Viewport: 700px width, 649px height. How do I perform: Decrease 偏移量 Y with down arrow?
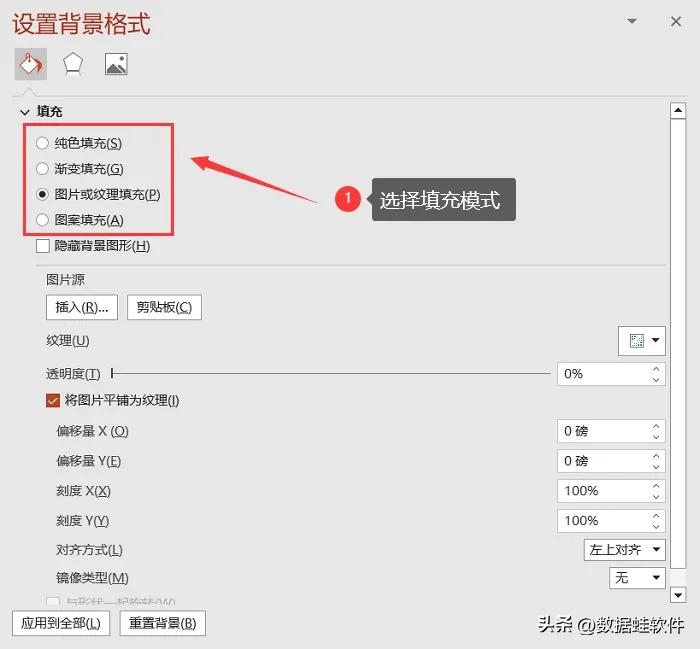coord(656,466)
